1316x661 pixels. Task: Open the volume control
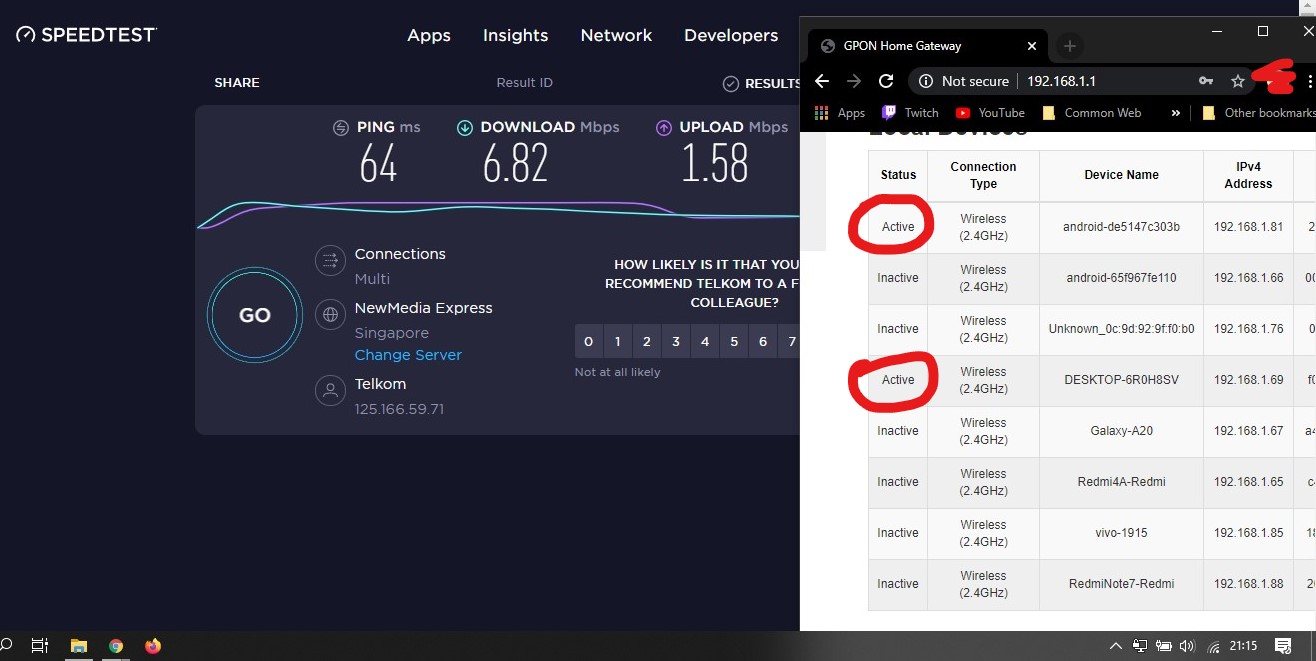click(1188, 646)
